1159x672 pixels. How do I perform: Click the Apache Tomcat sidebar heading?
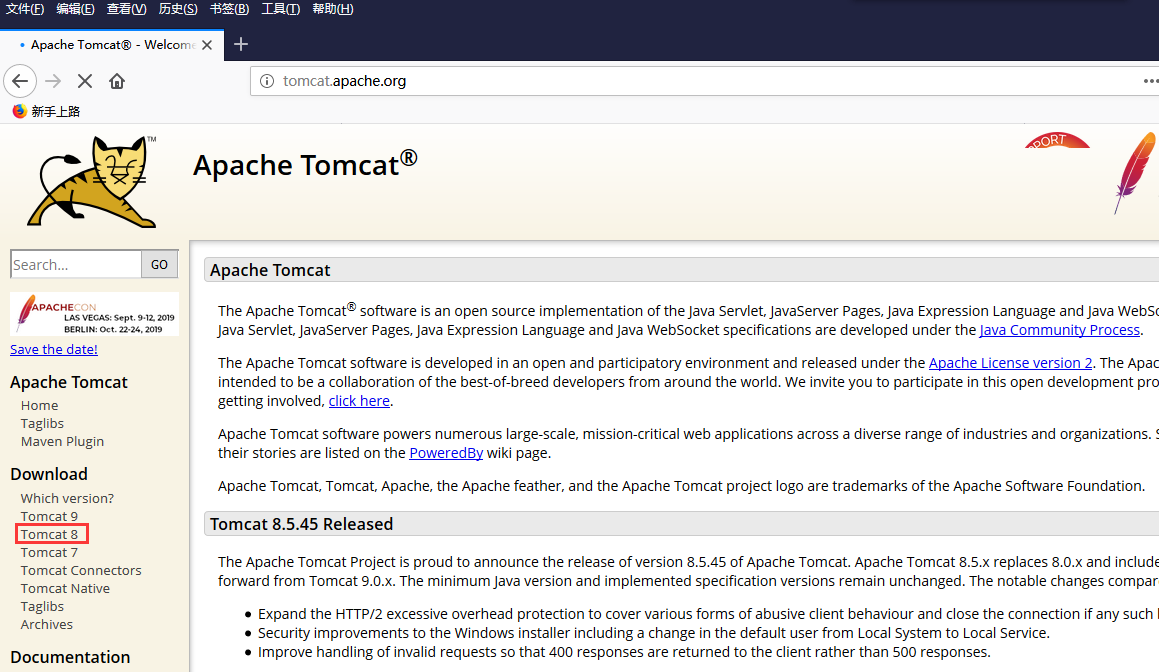(69, 382)
